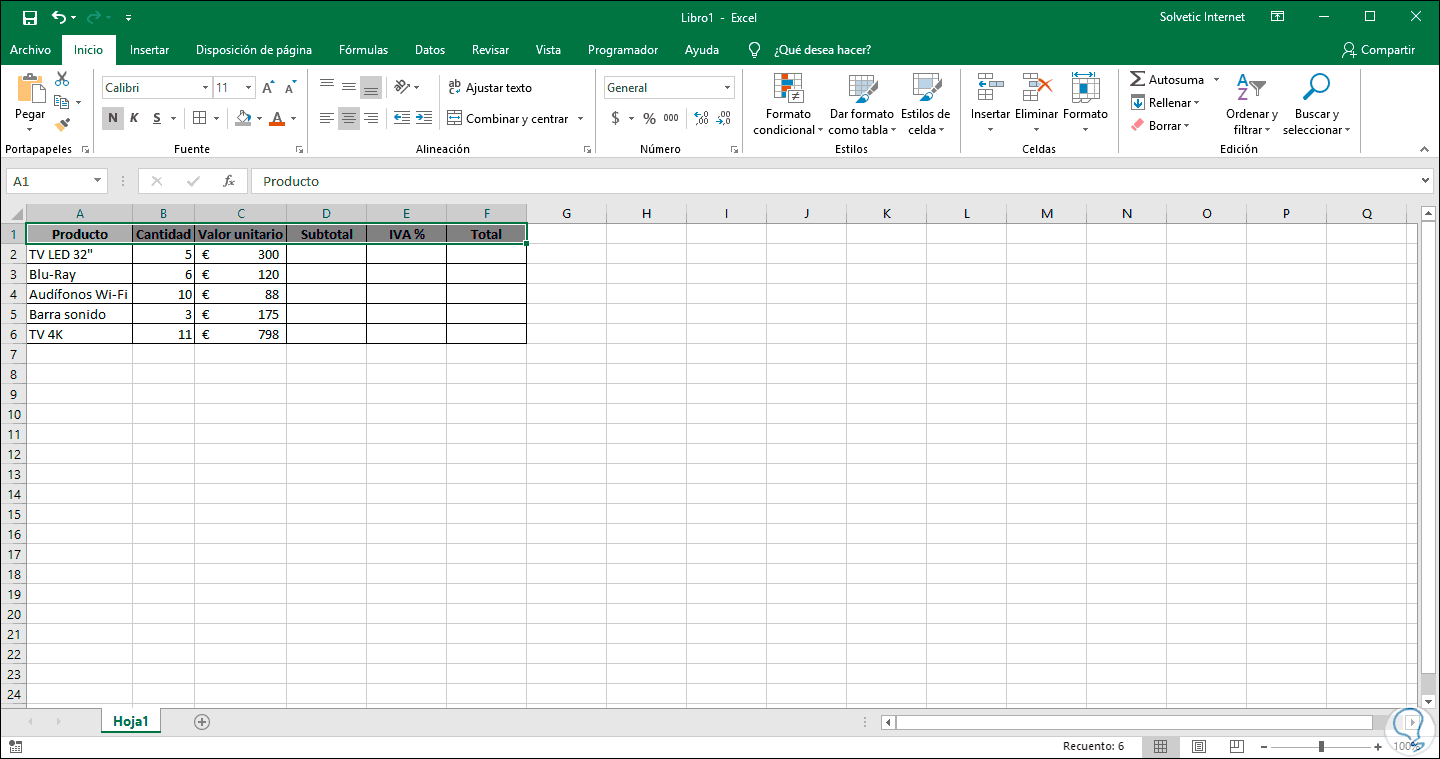Switch to the Fórmulas ribbon tab
1440x759 pixels.
pyautogui.click(x=363, y=49)
